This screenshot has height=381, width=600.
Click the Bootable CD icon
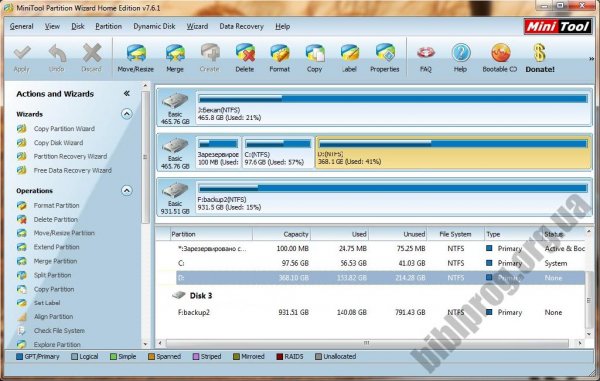point(500,53)
